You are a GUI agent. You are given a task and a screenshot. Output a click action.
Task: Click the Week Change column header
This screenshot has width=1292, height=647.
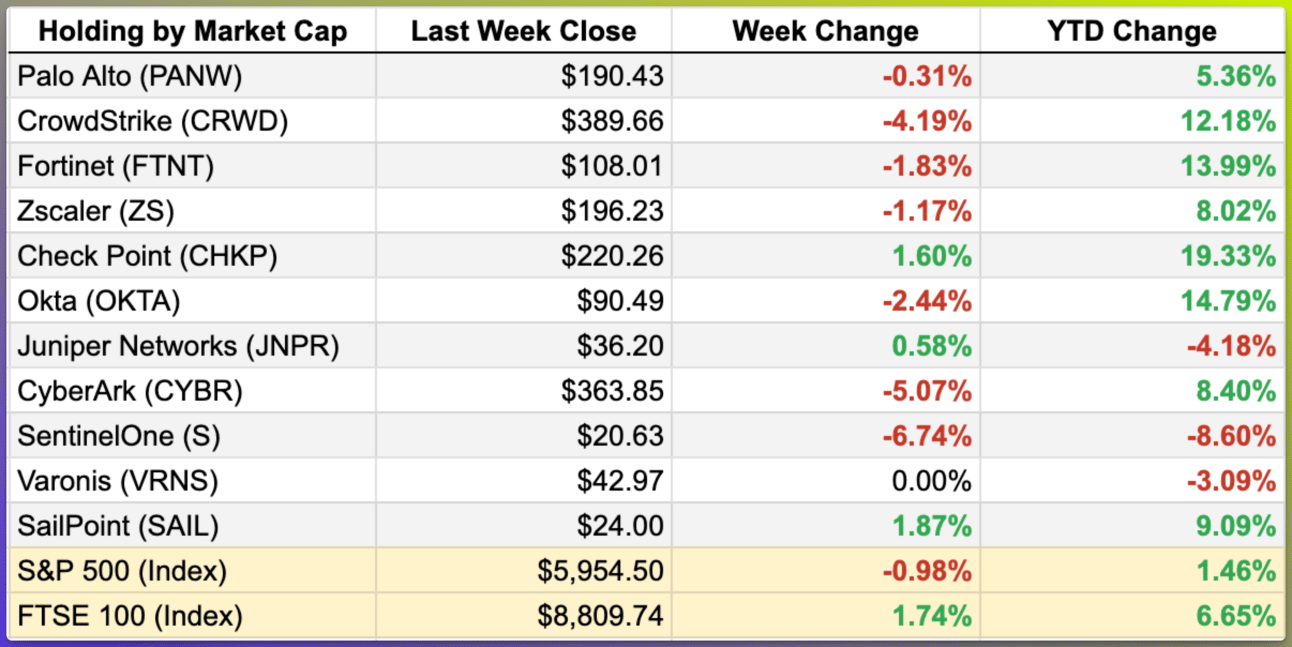pyautogui.click(x=825, y=31)
